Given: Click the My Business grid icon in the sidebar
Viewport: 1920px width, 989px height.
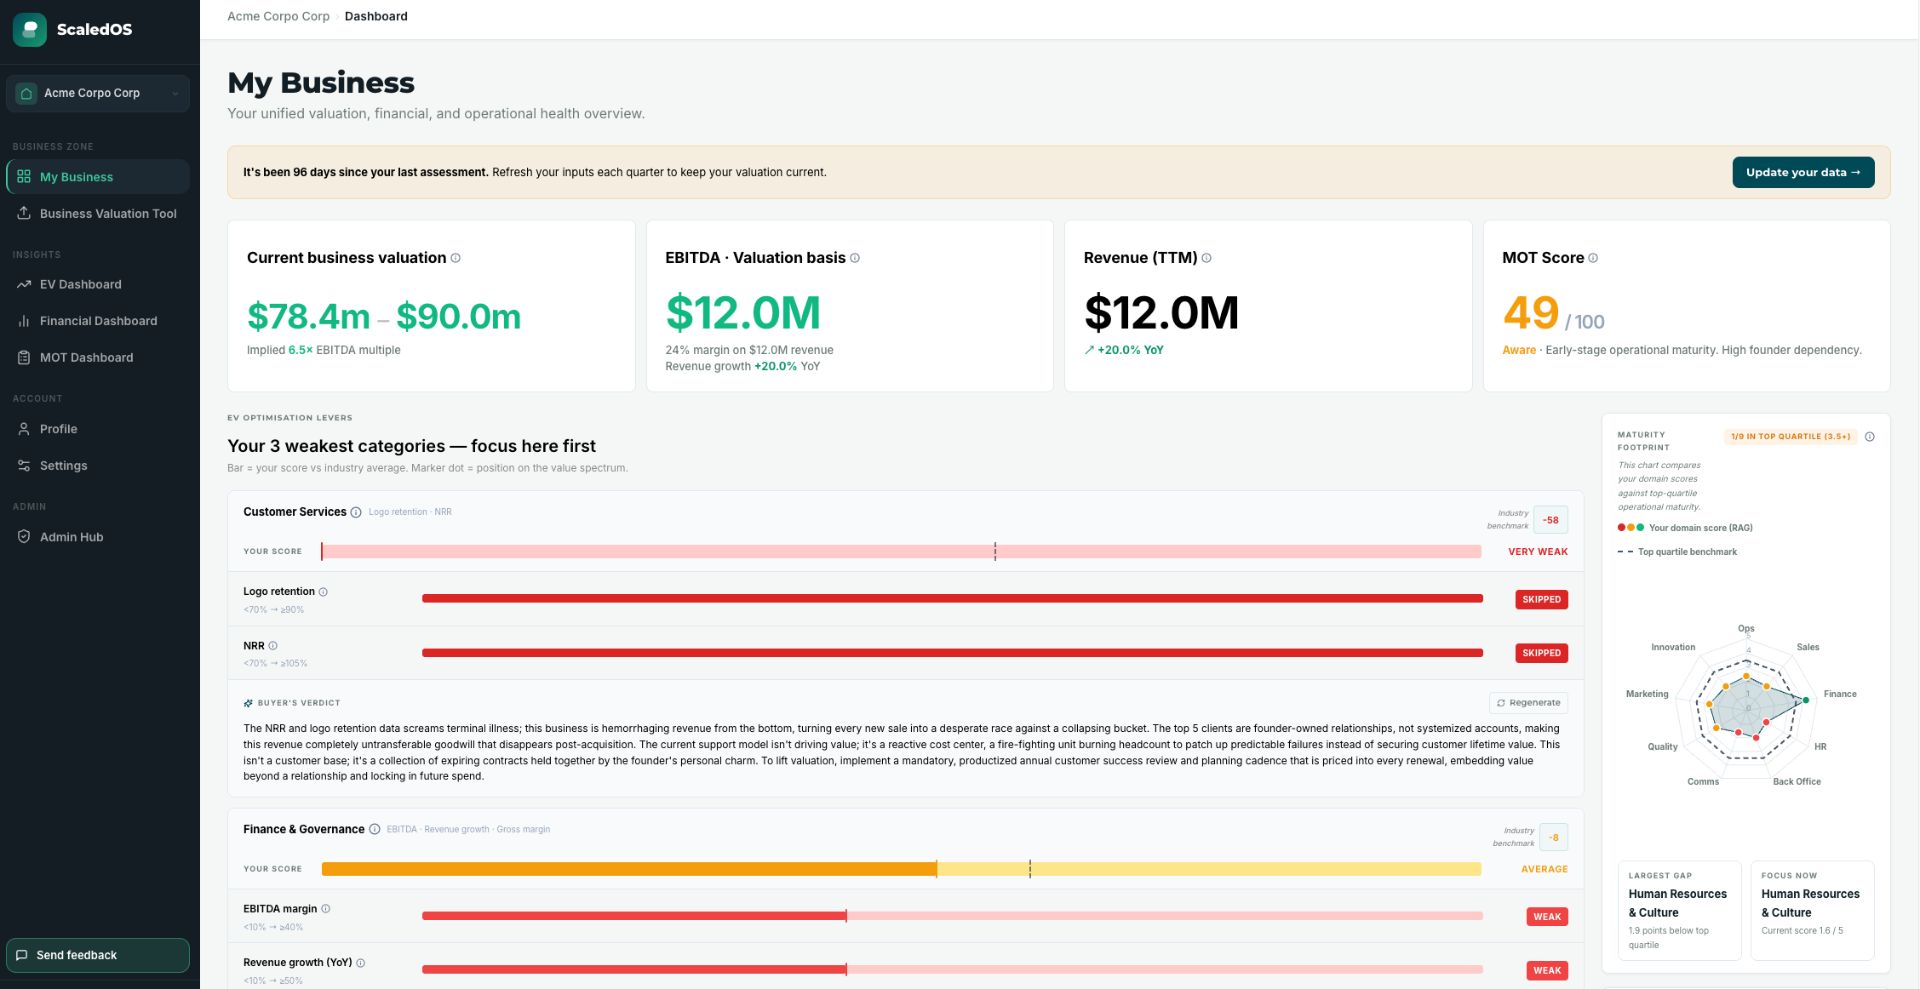Looking at the screenshot, I should (x=24, y=177).
